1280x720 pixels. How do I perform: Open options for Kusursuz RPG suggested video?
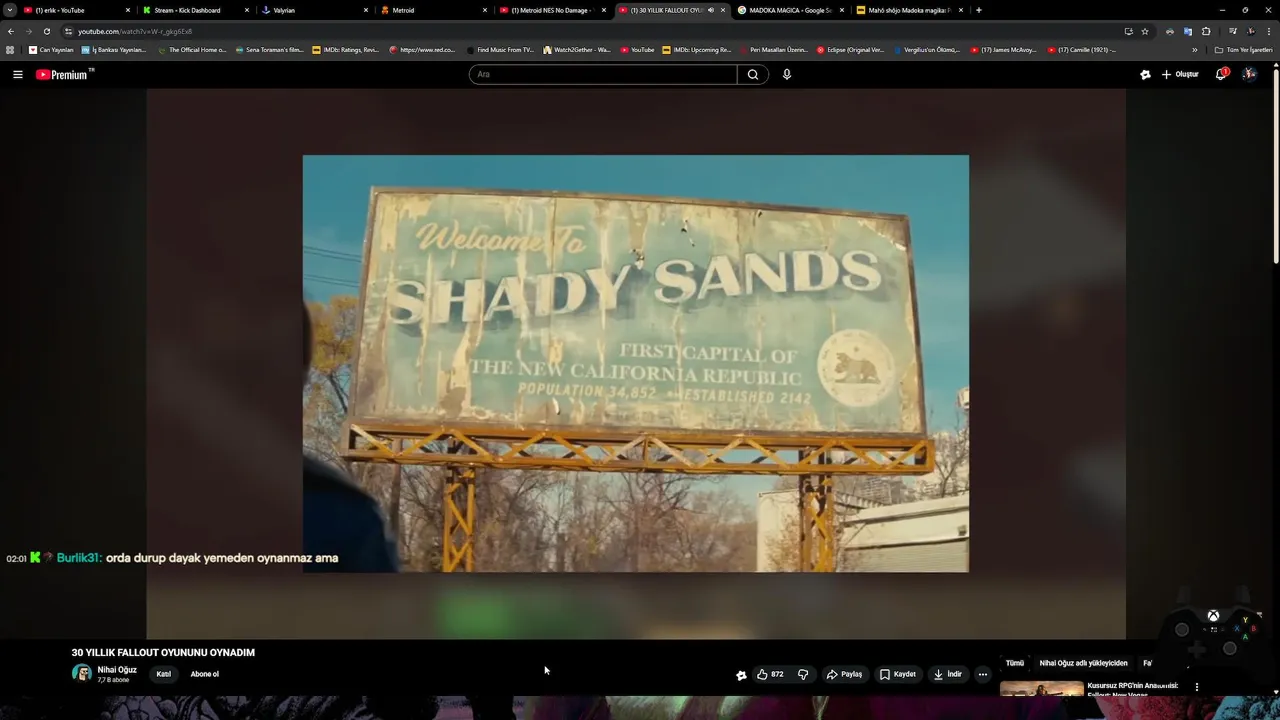click(x=1197, y=687)
